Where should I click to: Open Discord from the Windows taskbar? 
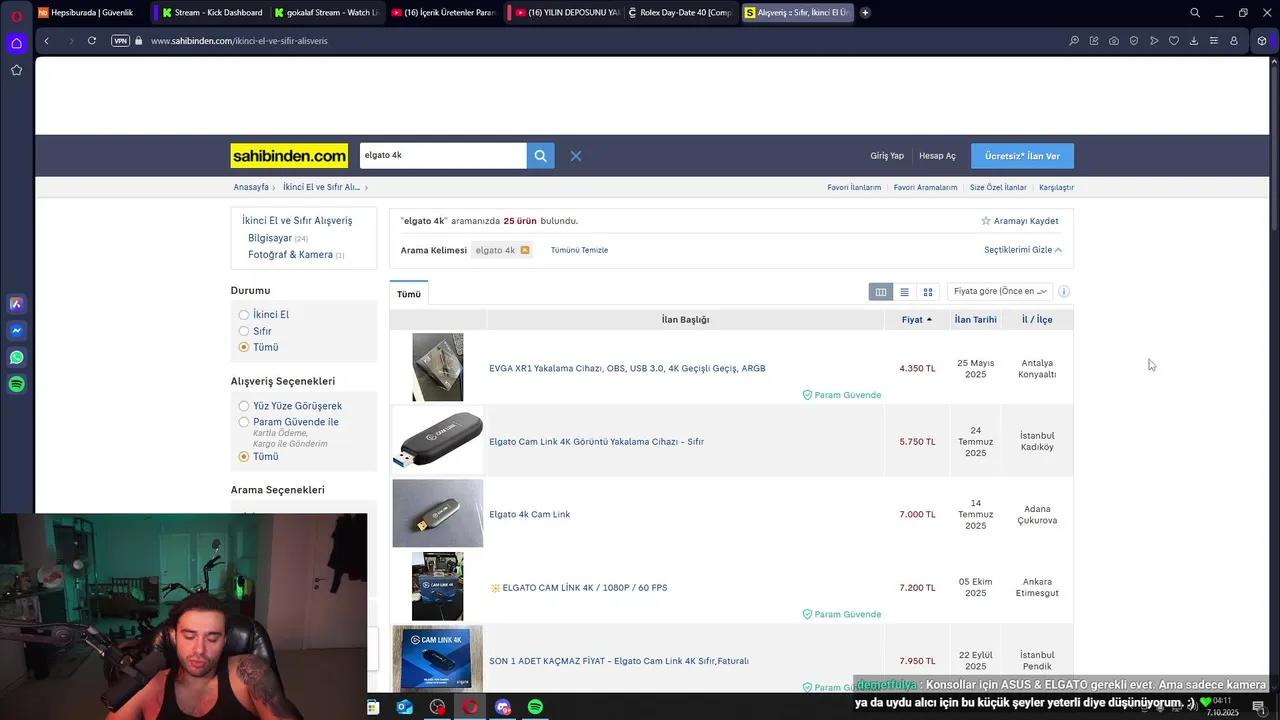(502, 707)
